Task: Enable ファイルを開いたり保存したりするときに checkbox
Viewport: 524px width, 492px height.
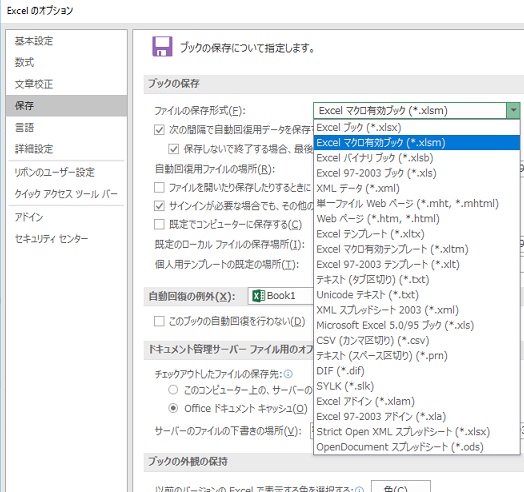Action: (159, 188)
